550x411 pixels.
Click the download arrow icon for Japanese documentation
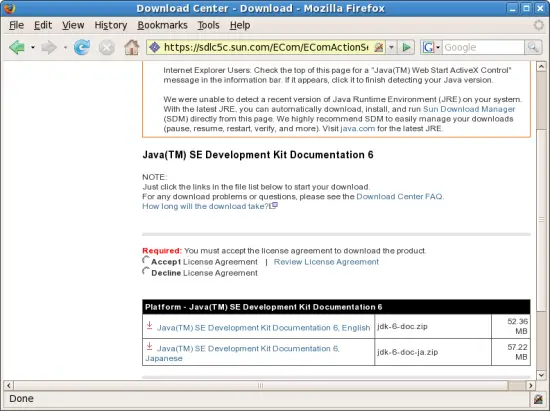pyautogui.click(x=149, y=346)
